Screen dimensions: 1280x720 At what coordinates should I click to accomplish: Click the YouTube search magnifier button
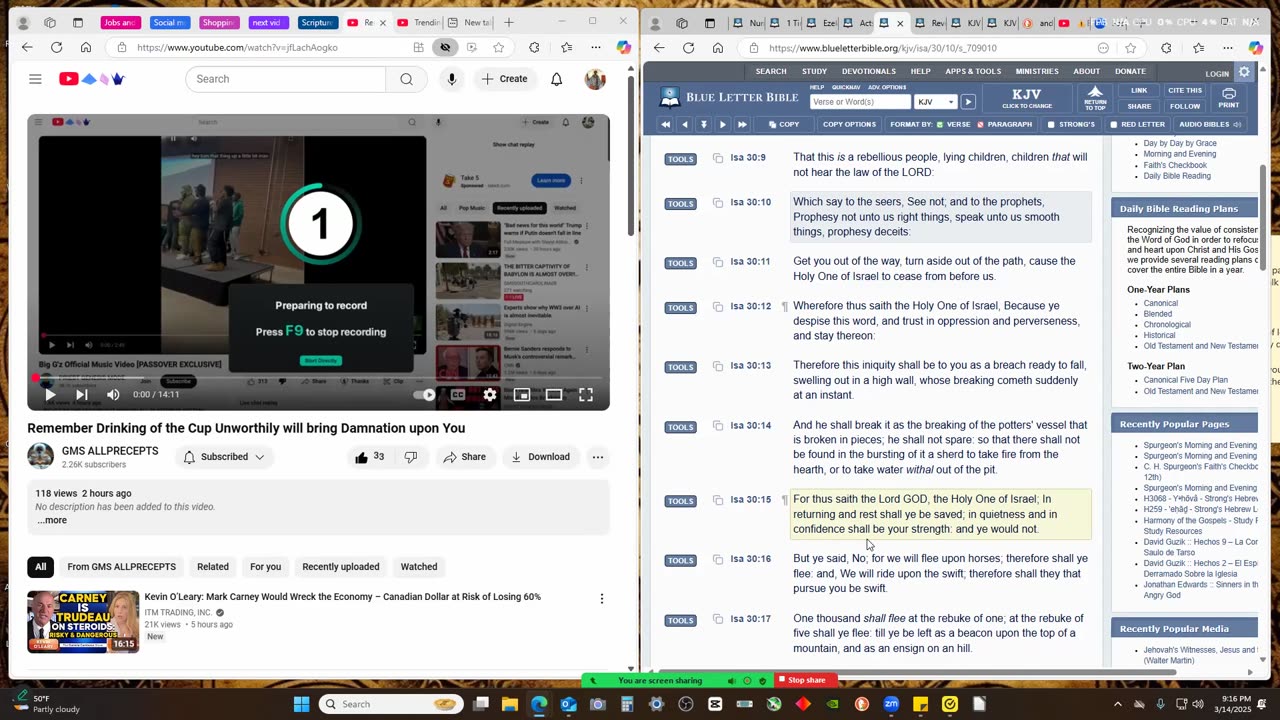pos(407,79)
